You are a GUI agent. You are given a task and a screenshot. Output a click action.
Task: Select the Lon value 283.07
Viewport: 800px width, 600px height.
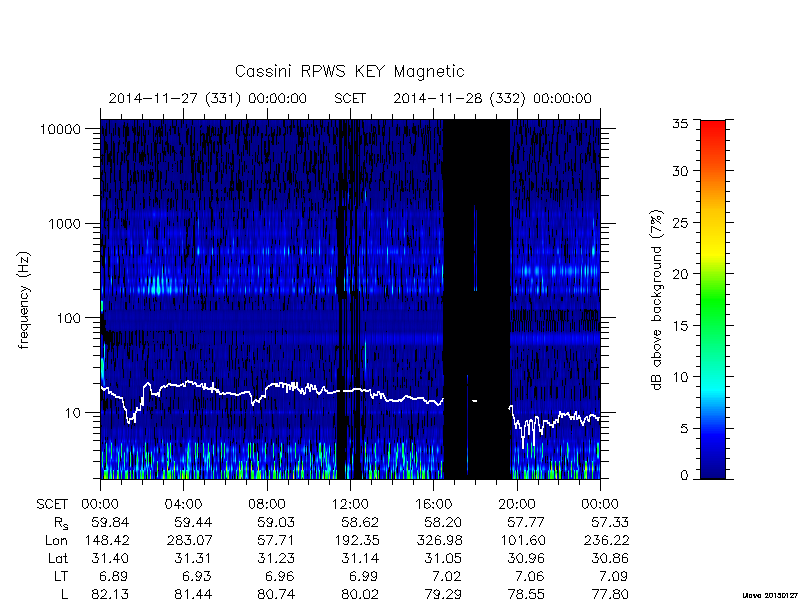tap(188, 540)
